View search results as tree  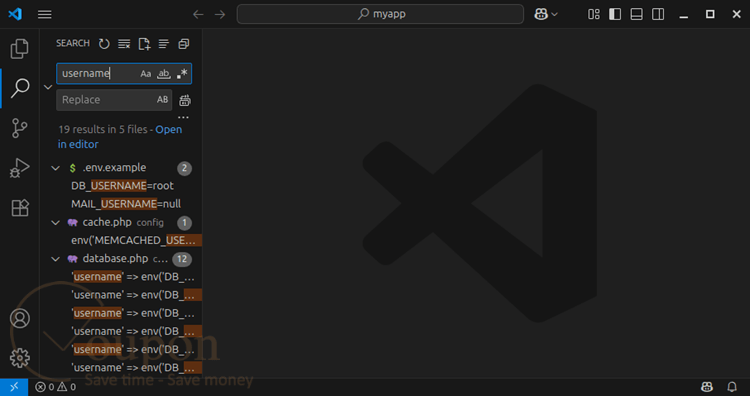point(164,44)
